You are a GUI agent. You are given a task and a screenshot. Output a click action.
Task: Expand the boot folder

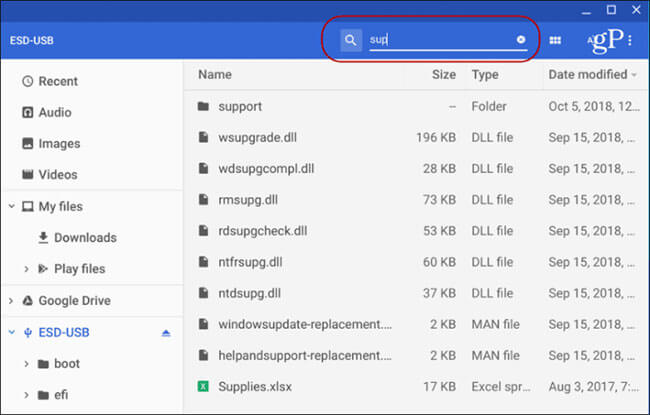(27, 364)
